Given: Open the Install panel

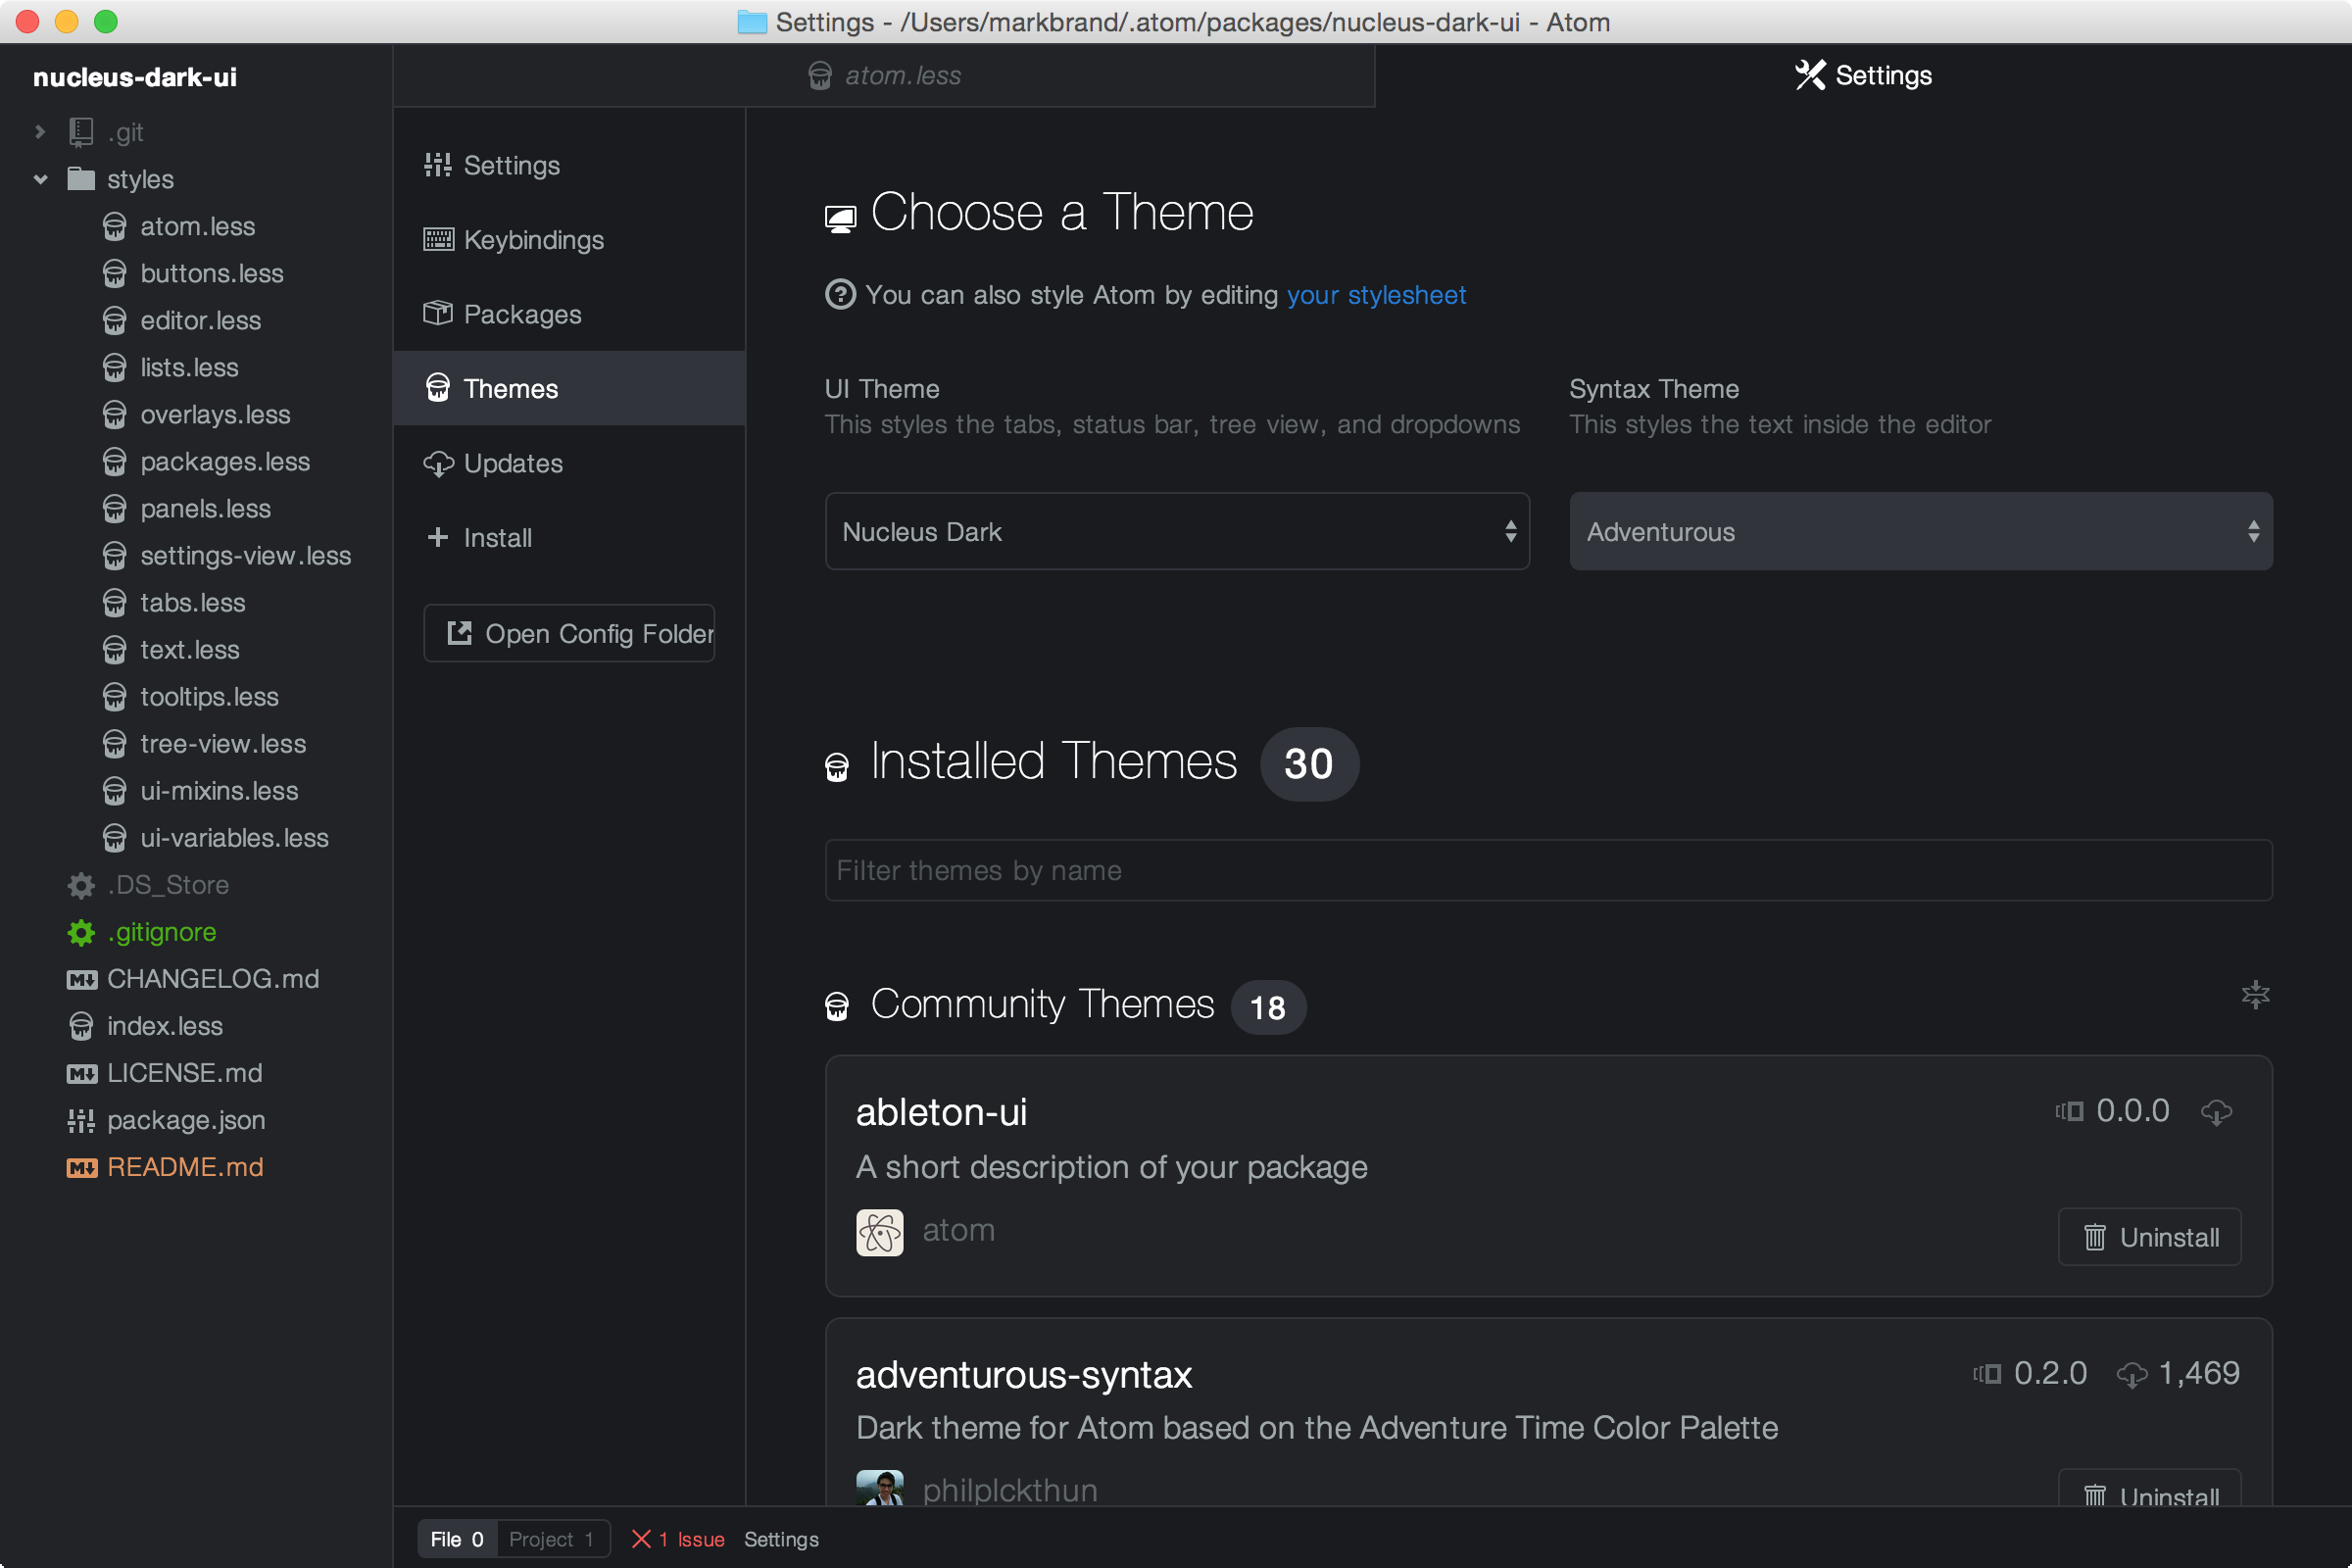Looking at the screenshot, I should pos(569,537).
